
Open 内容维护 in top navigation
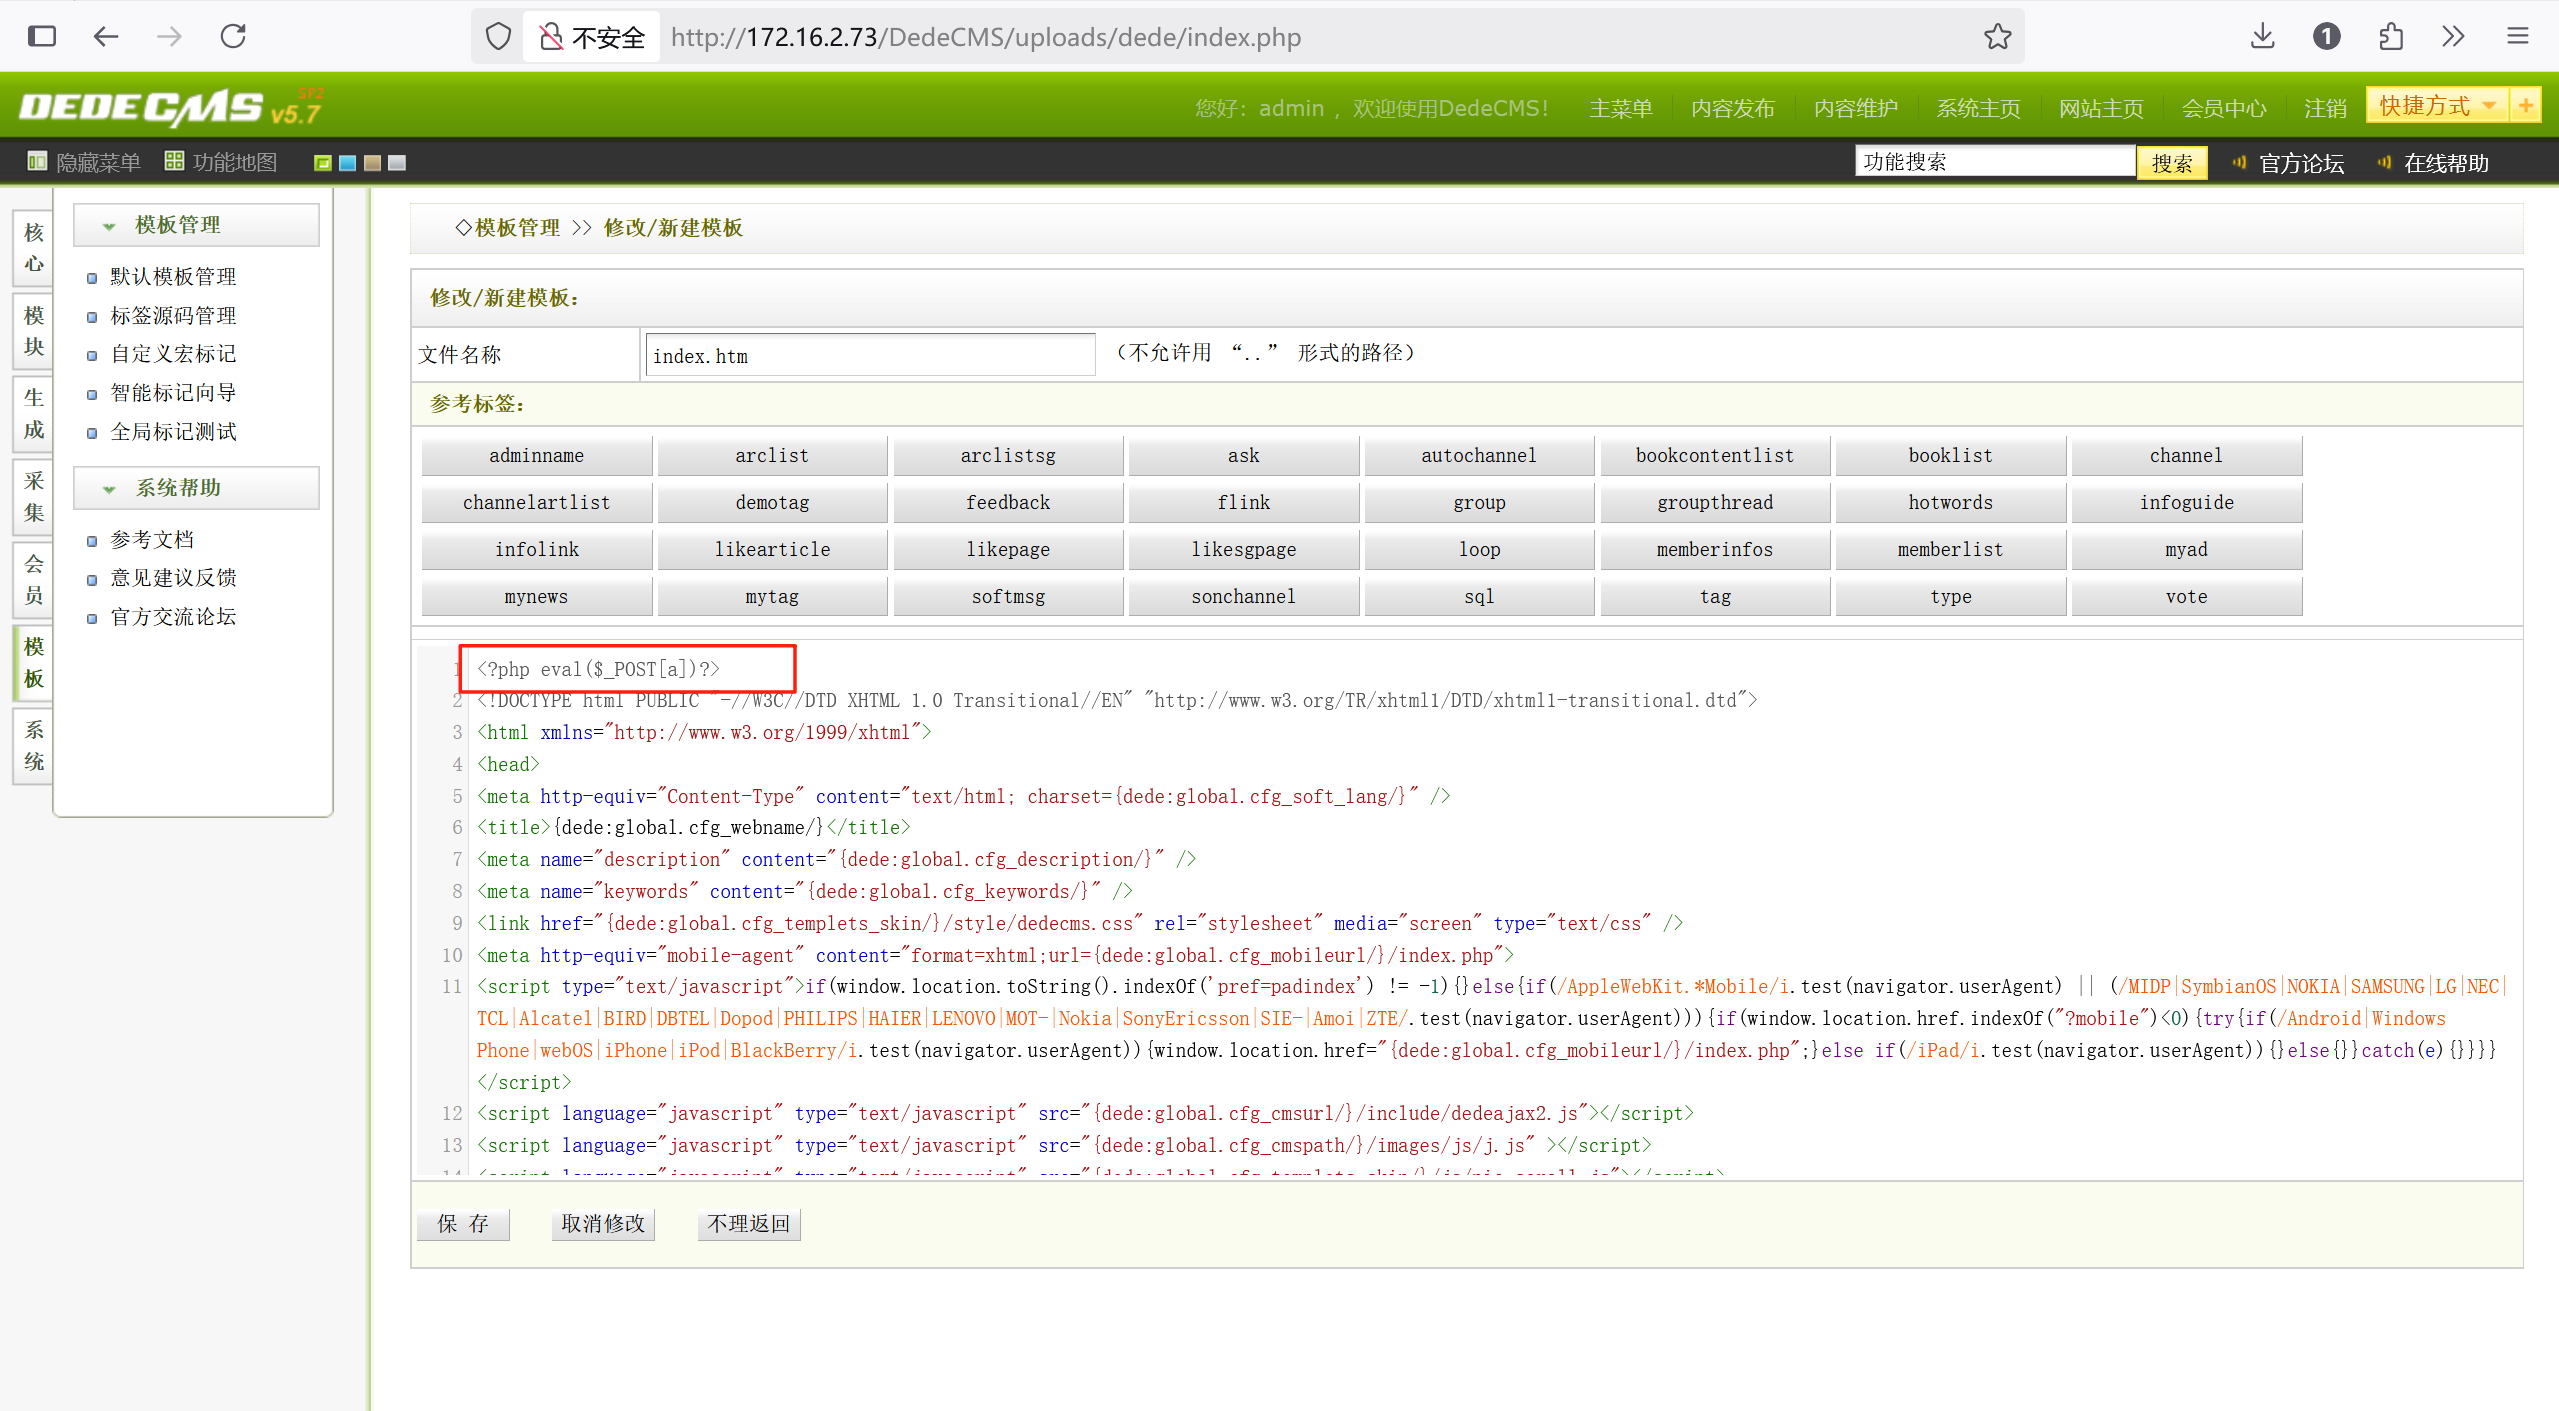click(x=1855, y=108)
